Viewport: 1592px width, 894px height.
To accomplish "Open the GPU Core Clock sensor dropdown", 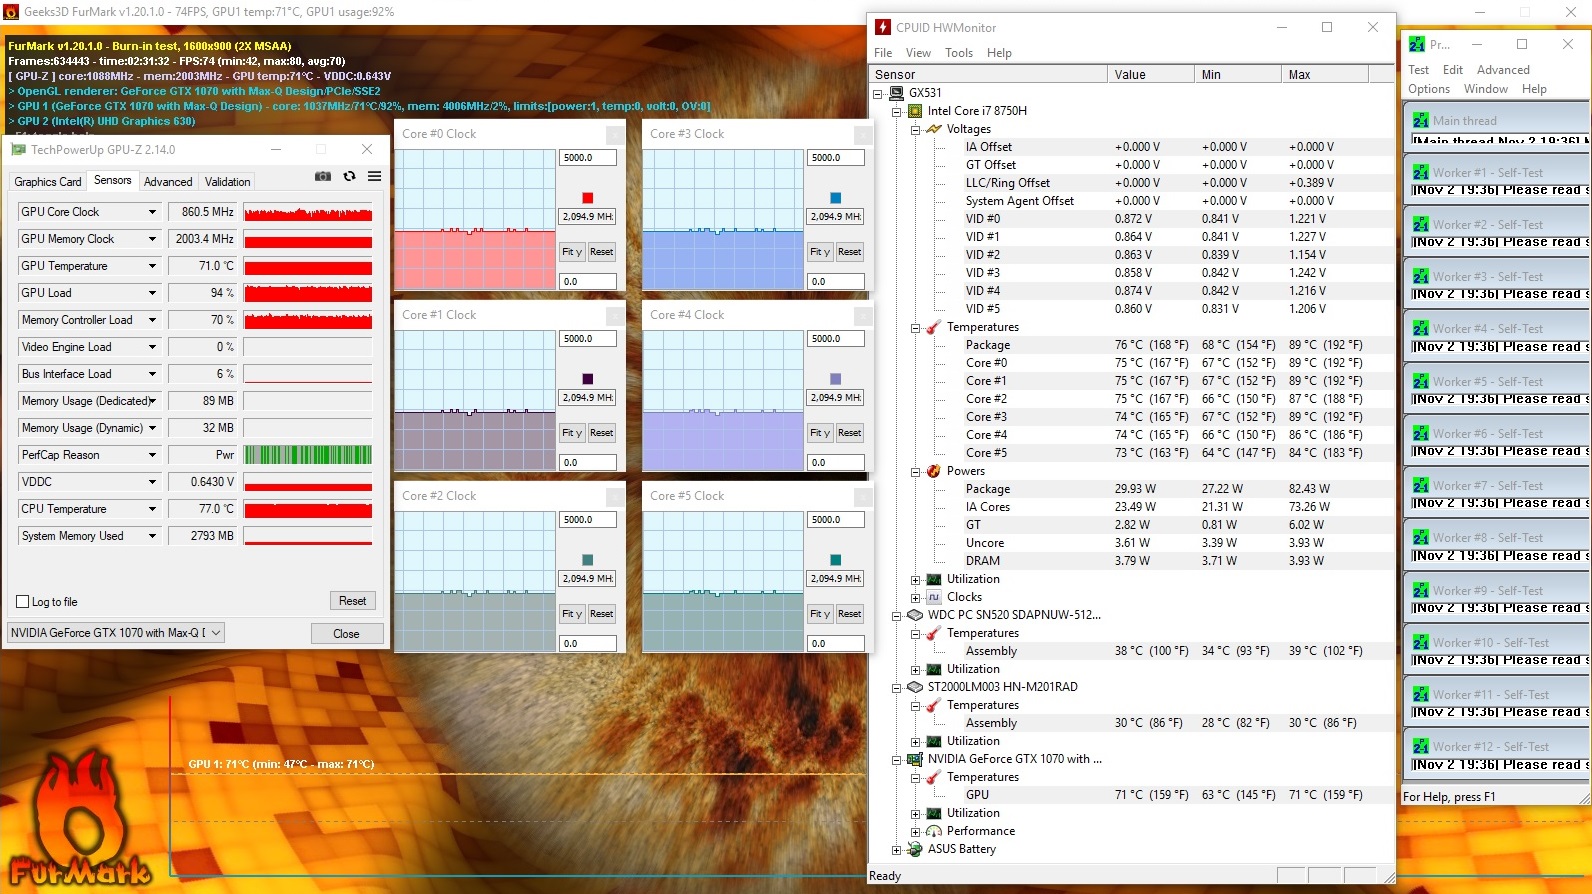I will (152, 212).
